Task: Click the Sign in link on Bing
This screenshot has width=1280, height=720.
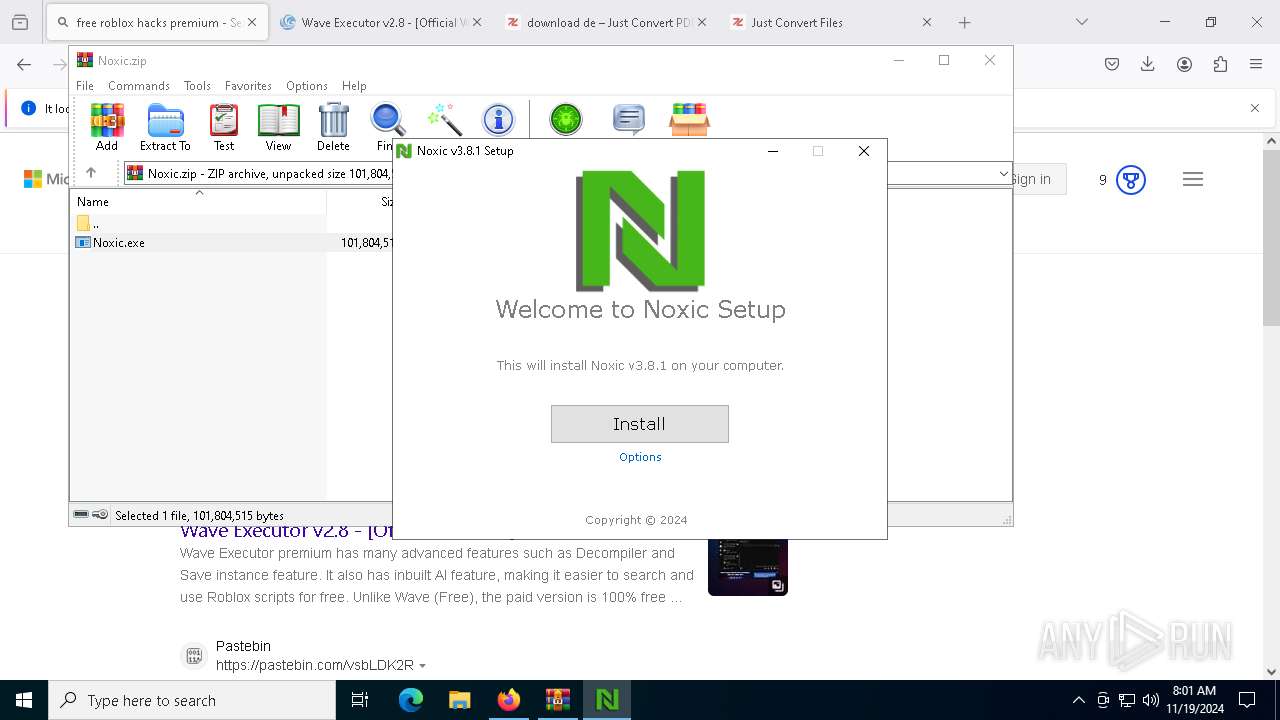Action: tap(1033, 179)
